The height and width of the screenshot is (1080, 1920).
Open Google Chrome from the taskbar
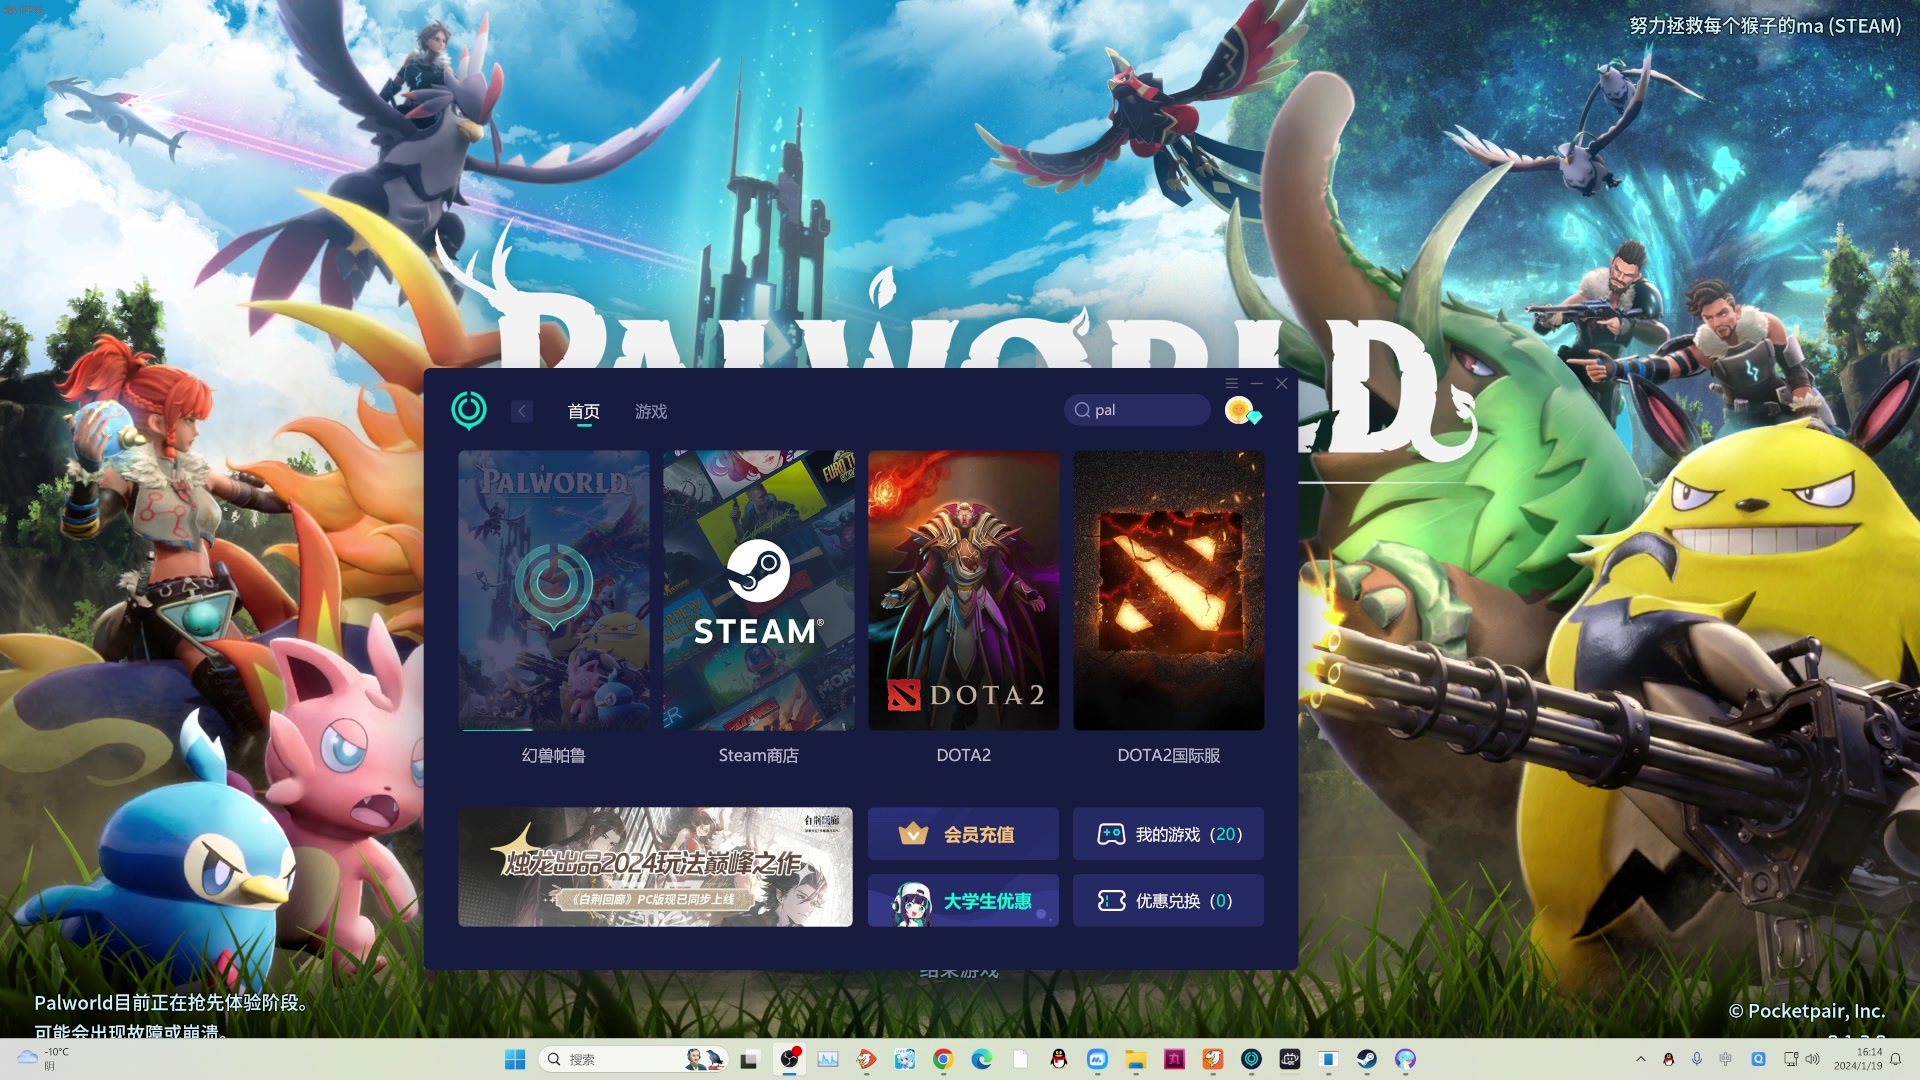coord(943,1059)
